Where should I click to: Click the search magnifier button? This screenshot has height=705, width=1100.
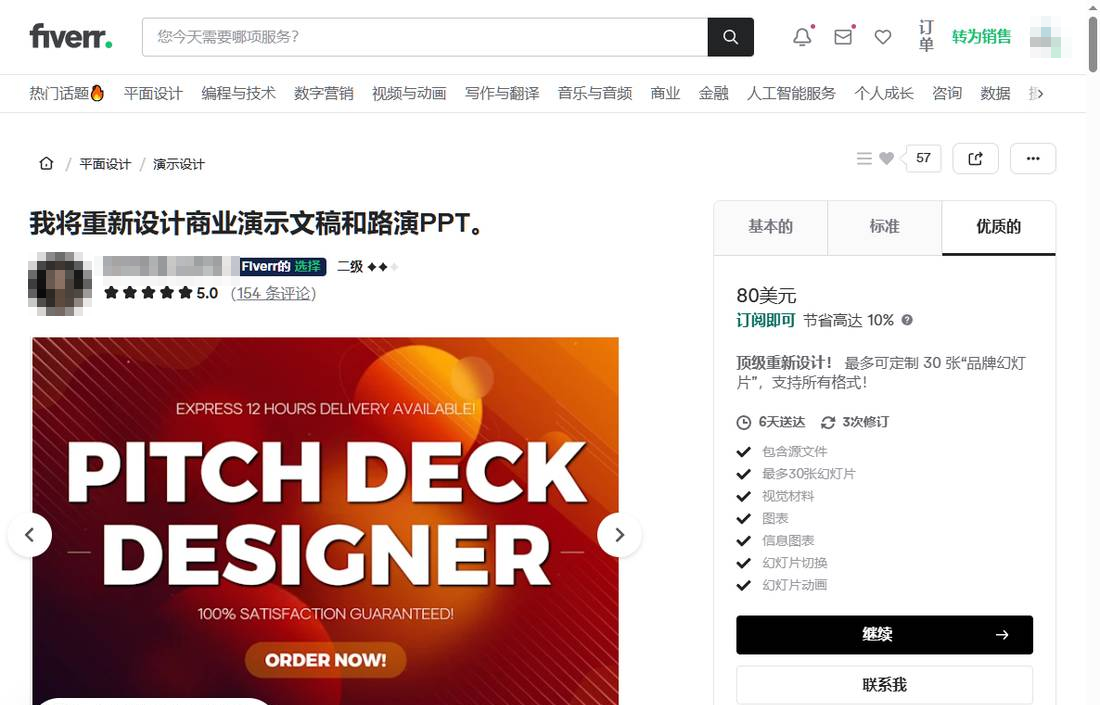pyautogui.click(x=730, y=37)
